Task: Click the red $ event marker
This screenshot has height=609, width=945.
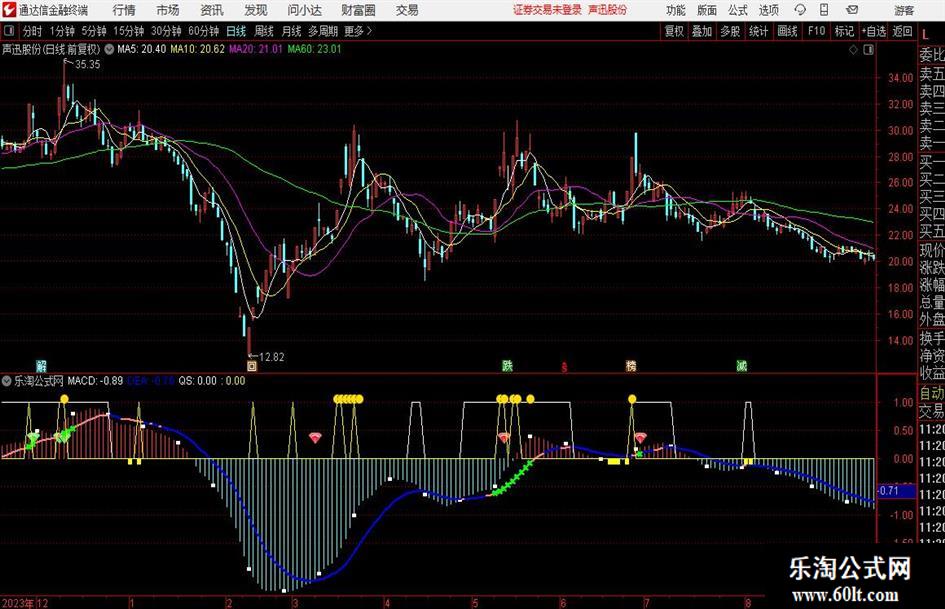Action: [x=565, y=366]
